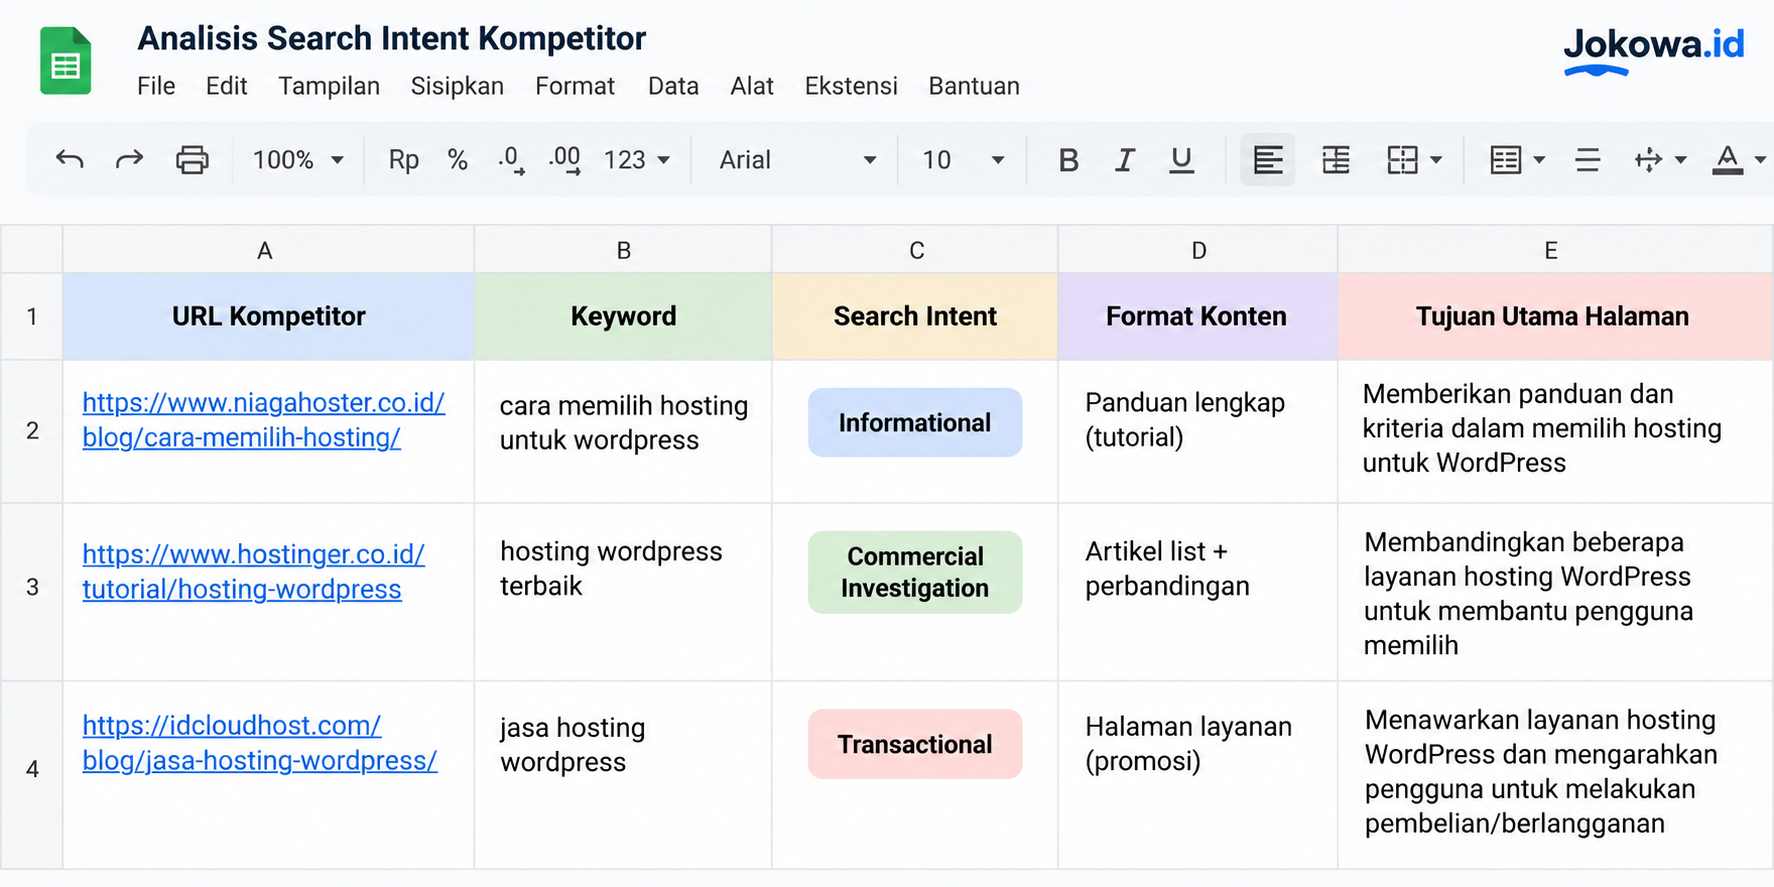
Task: Toggle italic formatting
Action: (1125, 160)
